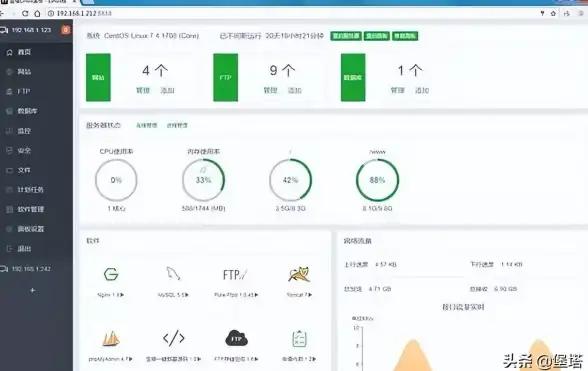Click 管理 under the 4 个 website count

click(x=143, y=90)
